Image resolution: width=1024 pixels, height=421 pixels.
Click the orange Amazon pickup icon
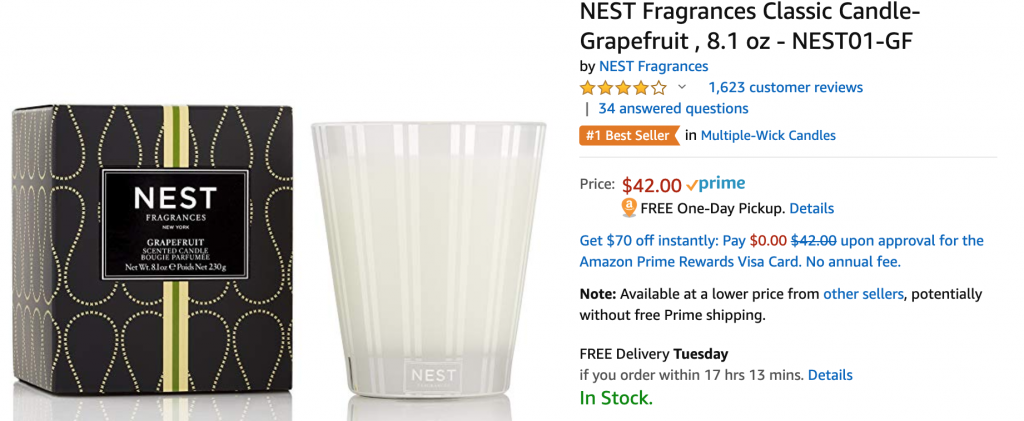point(629,208)
